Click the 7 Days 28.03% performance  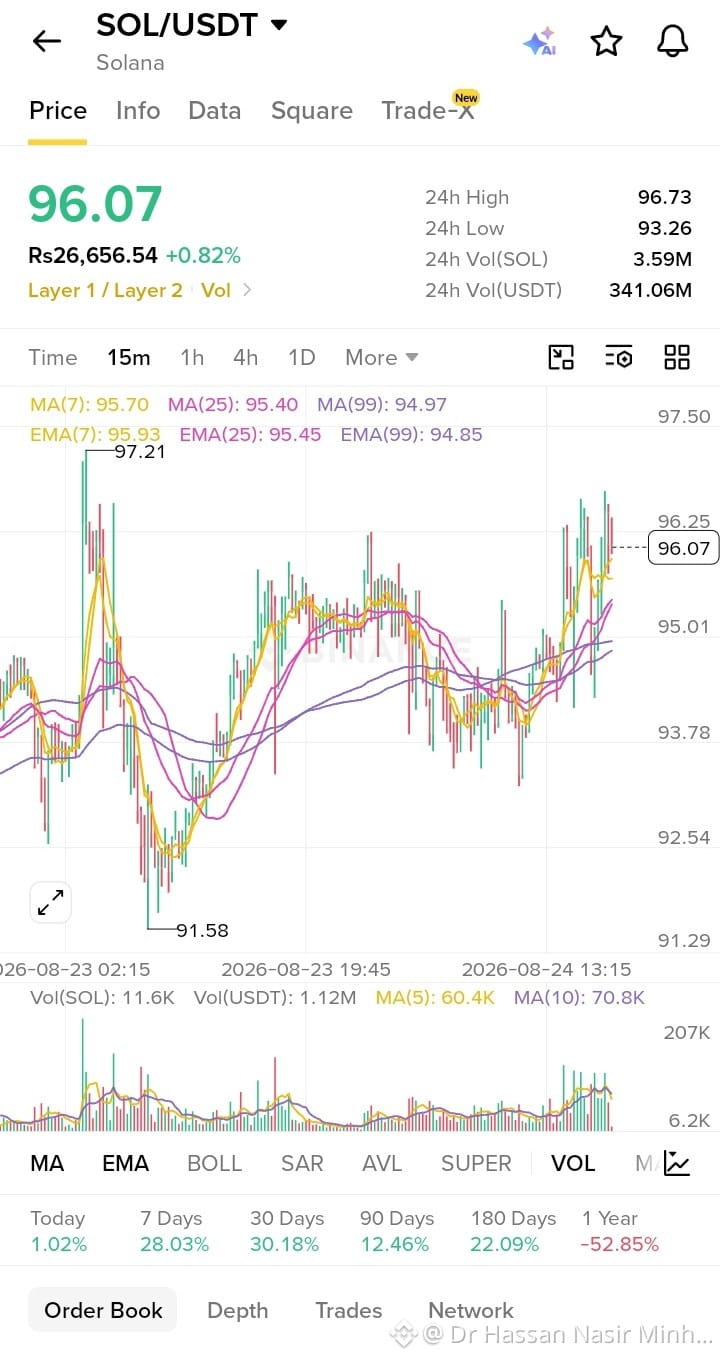pyautogui.click(x=174, y=1231)
